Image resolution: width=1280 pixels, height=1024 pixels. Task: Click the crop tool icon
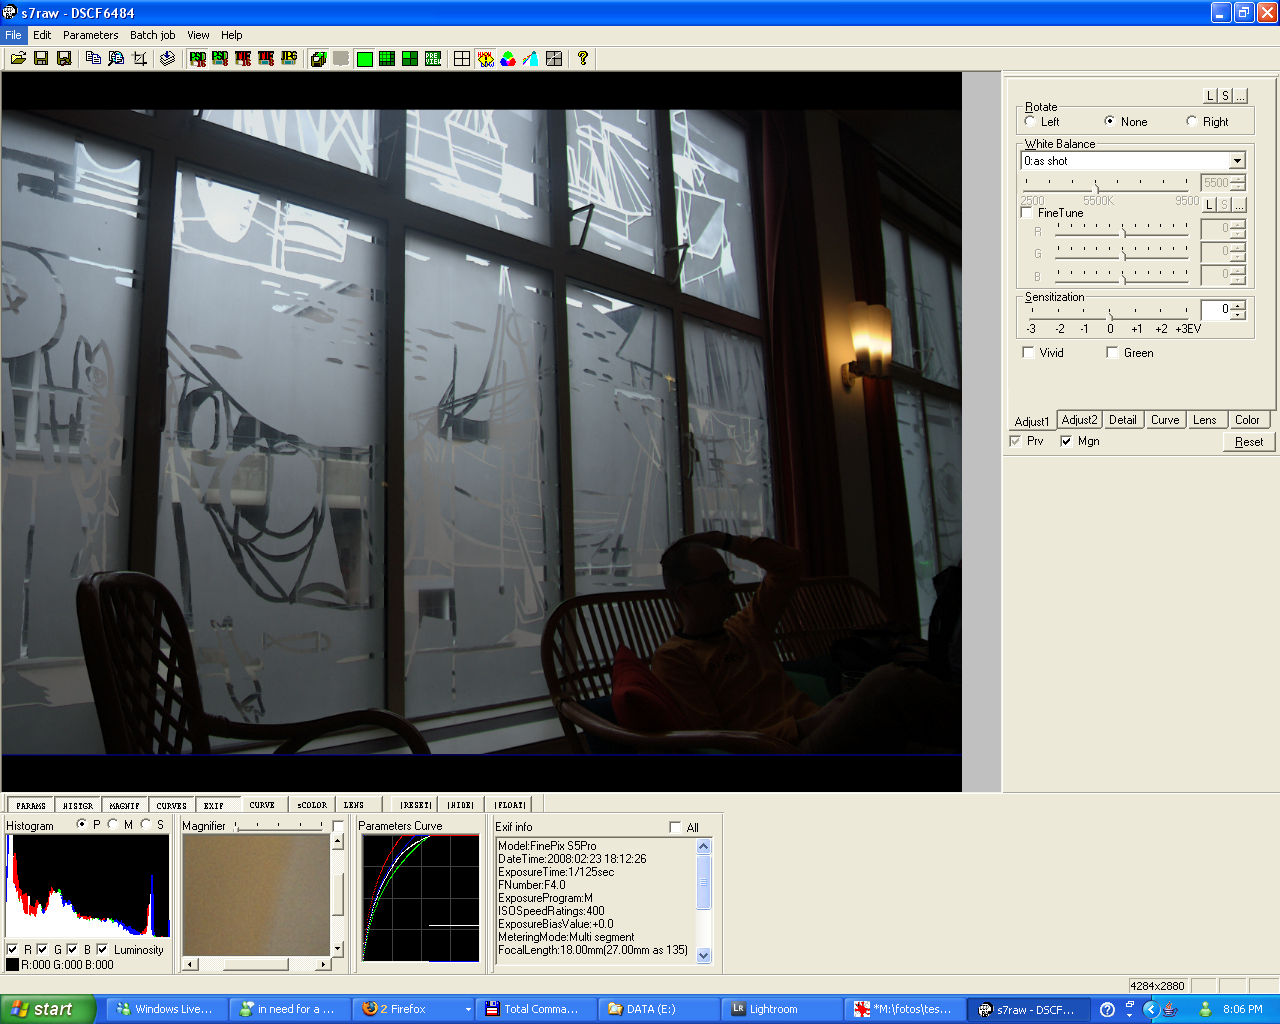(x=140, y=59)
